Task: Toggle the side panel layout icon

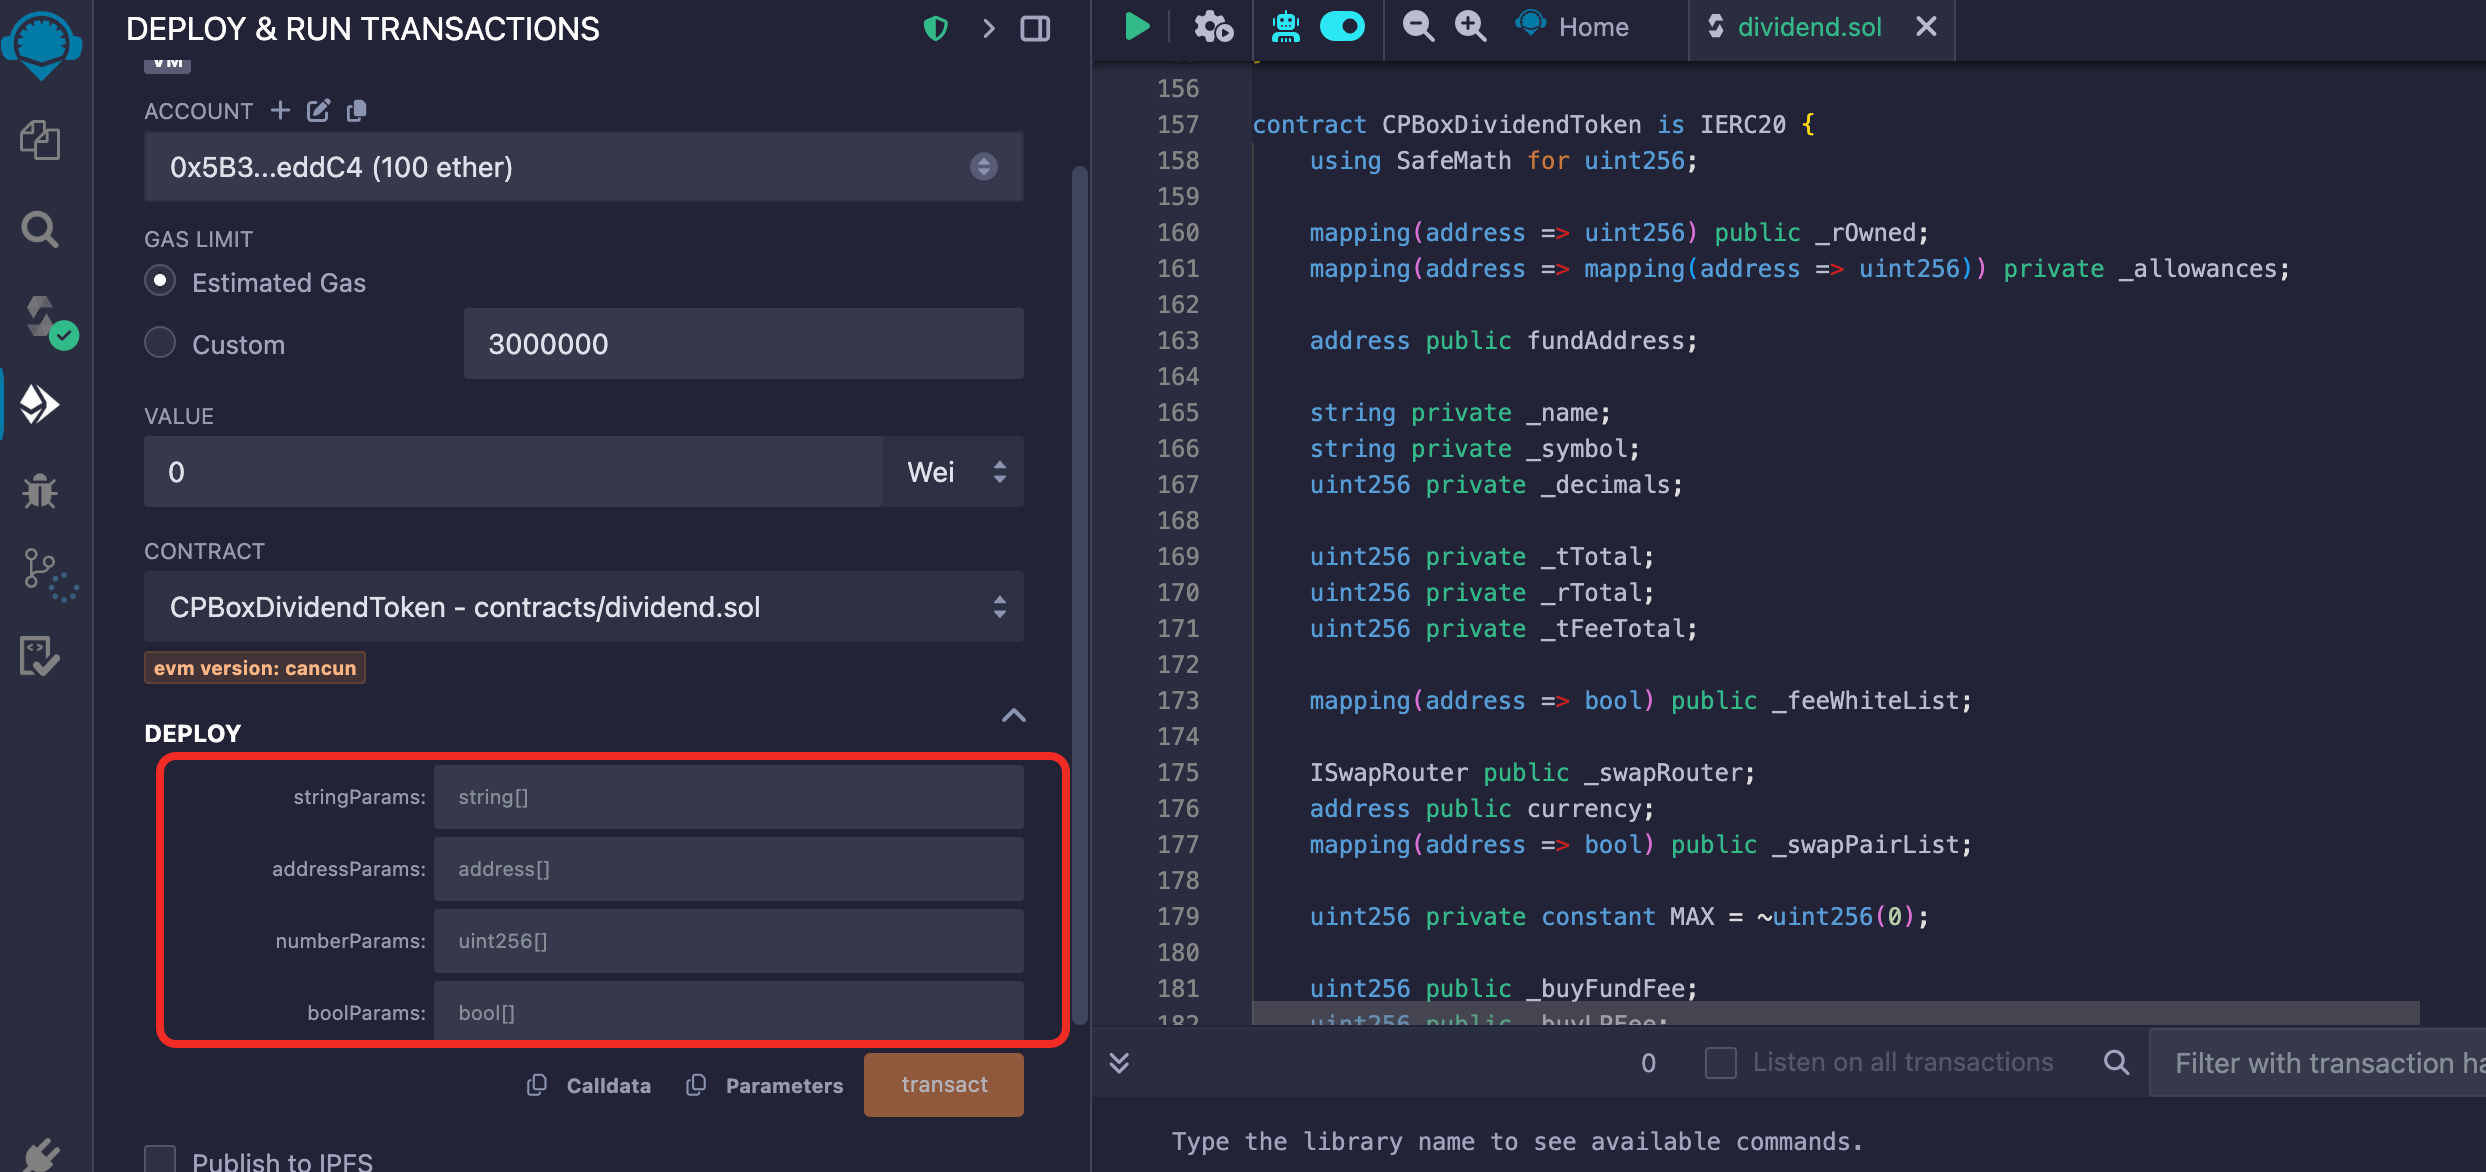Action: [x=1035, y=28]
